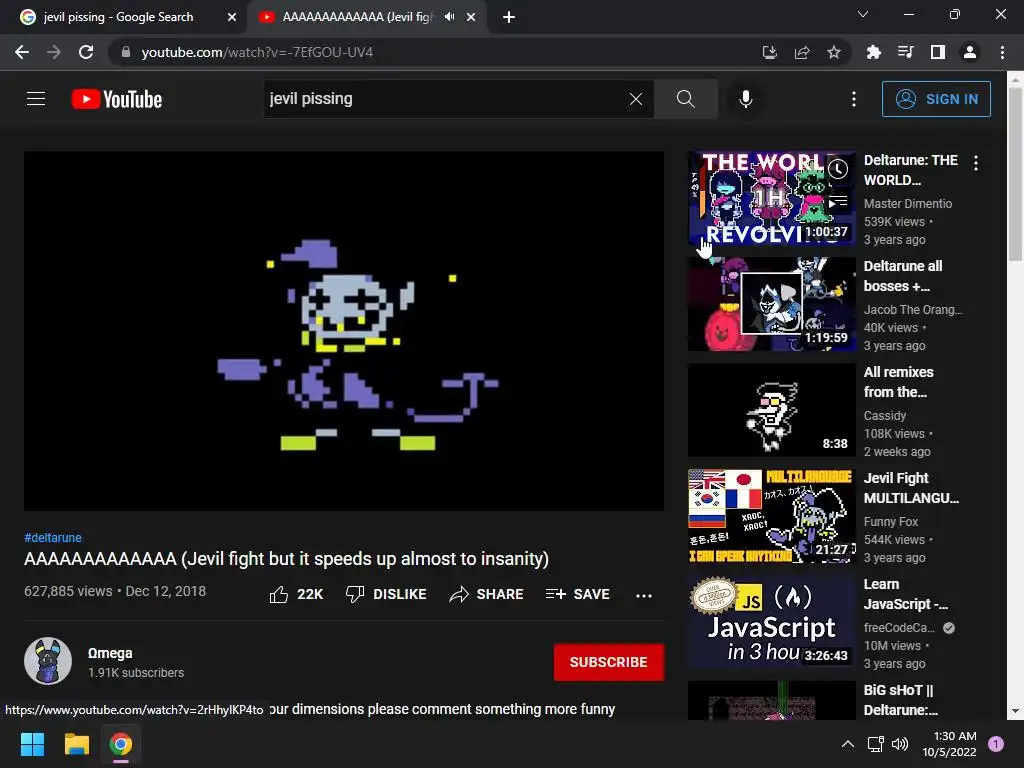Screen dimensions: 1024x768
Task: Open Deltarune all bosses thumbnail
Action: (x=772, y=304)
